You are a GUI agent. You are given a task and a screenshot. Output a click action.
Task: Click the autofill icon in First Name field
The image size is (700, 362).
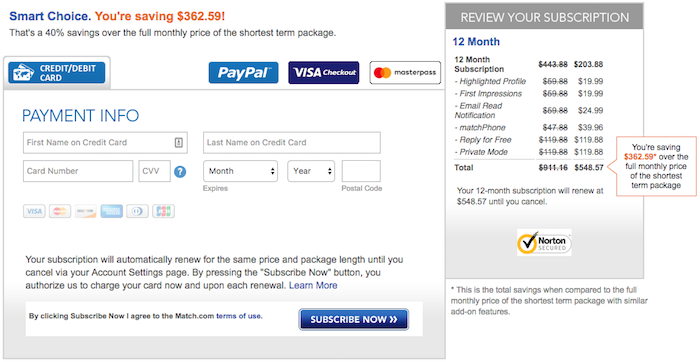[x=178, y=142]
